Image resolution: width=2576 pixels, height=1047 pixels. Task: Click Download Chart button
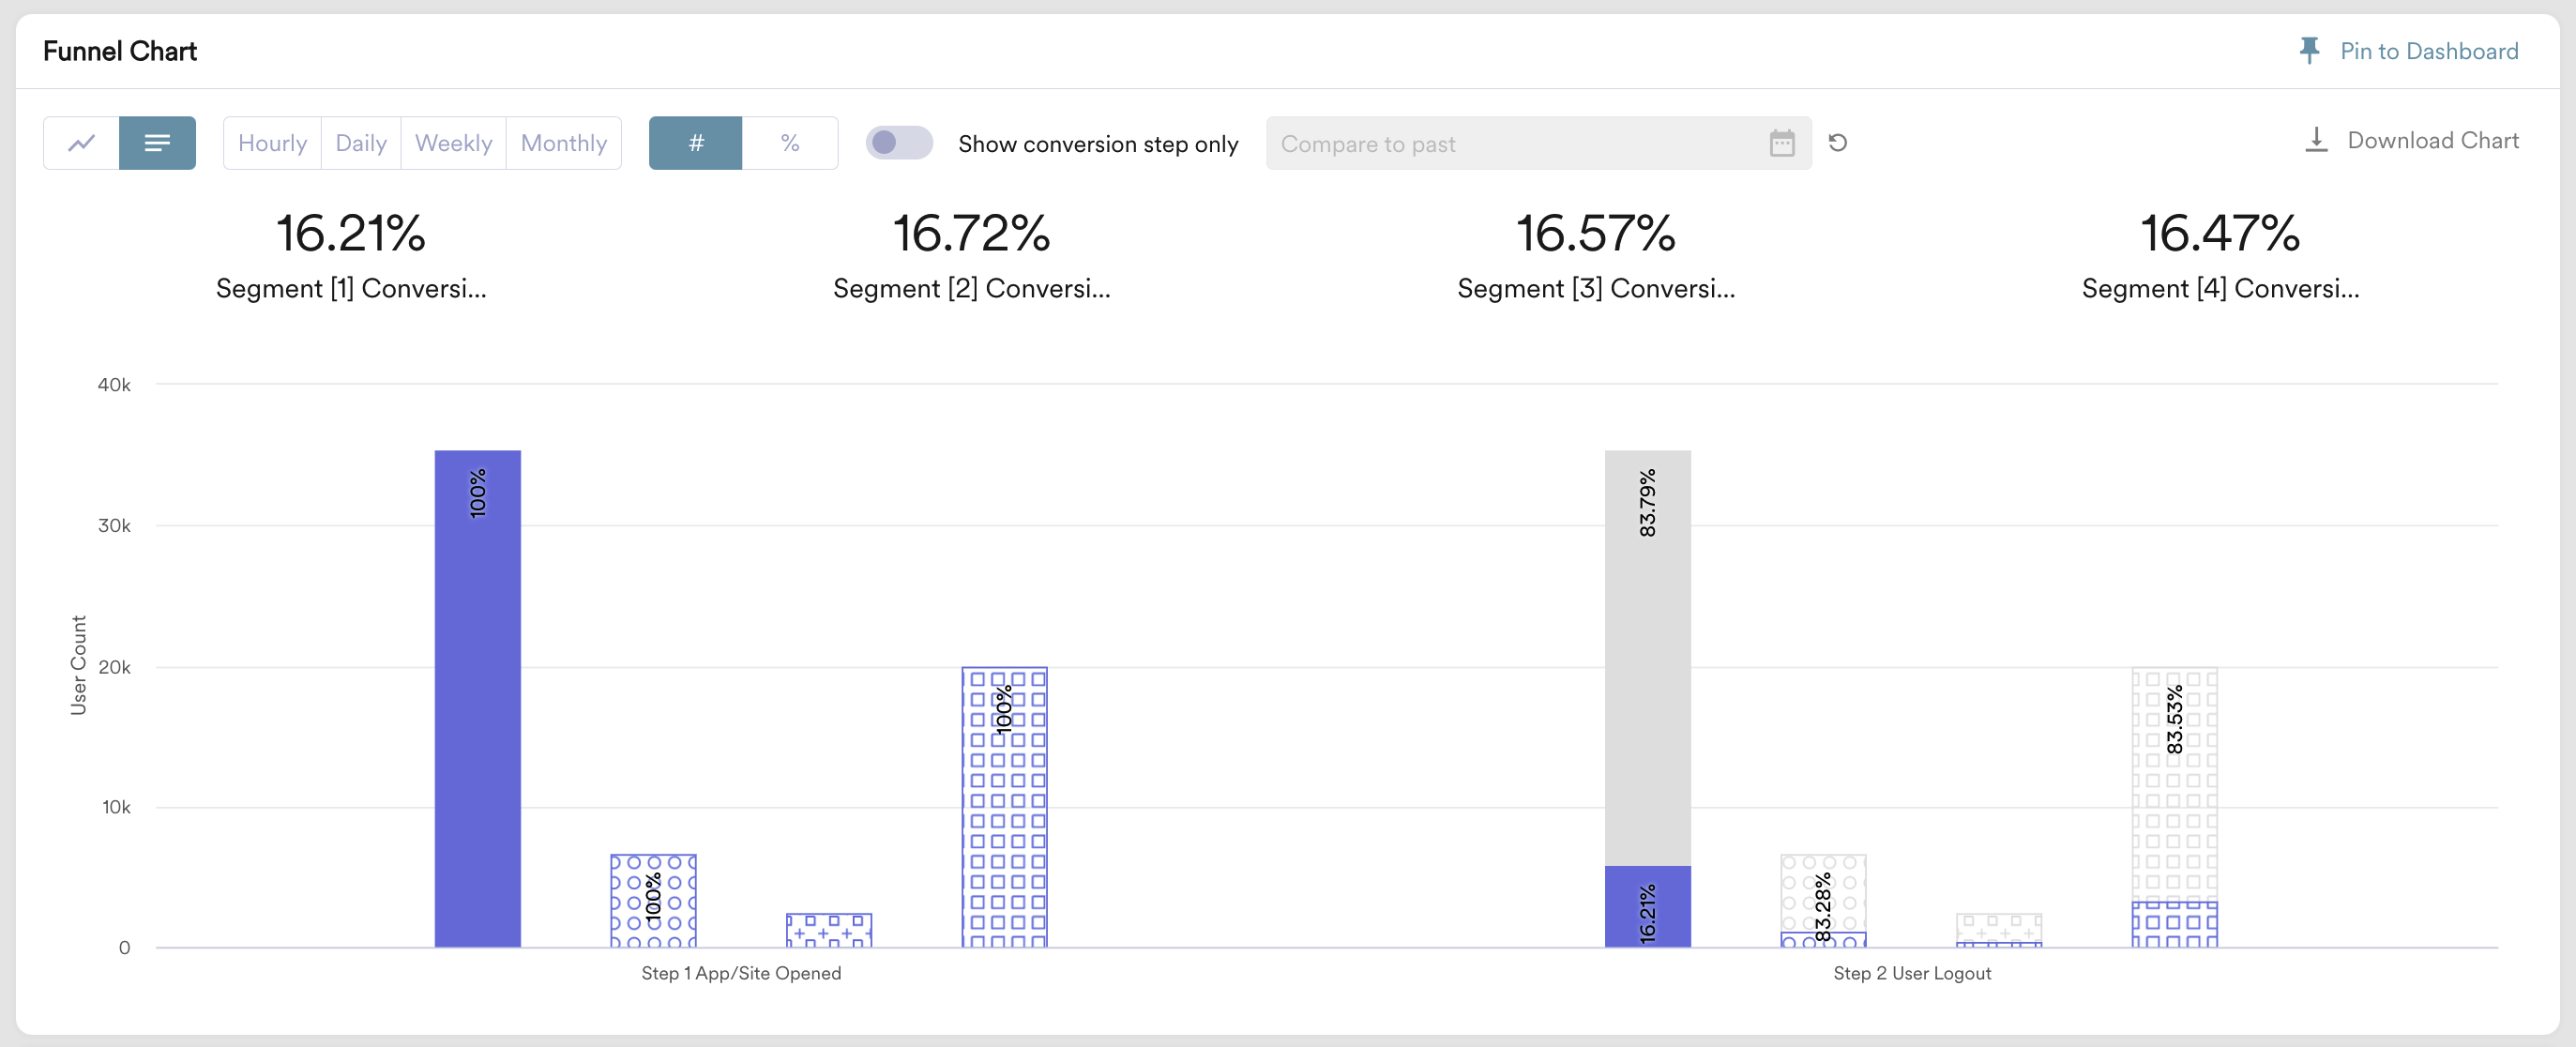pos(2432,141)
